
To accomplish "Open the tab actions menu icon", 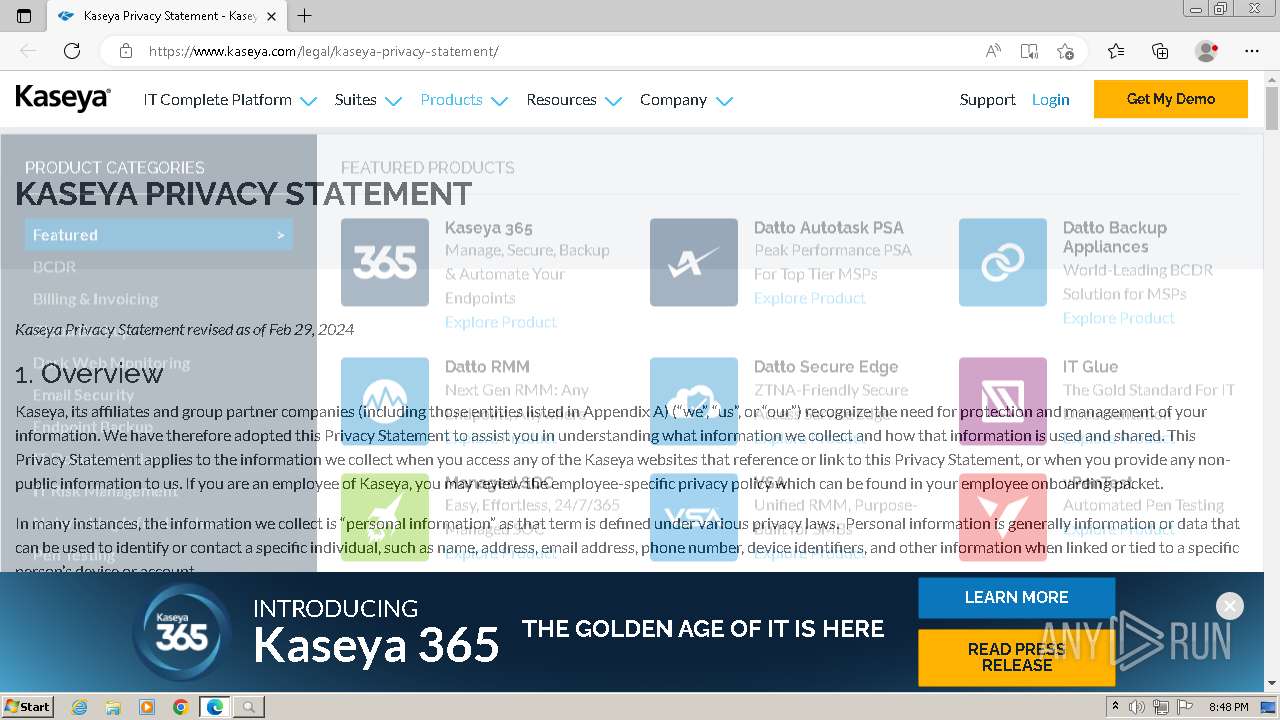I will pos(24,15).
